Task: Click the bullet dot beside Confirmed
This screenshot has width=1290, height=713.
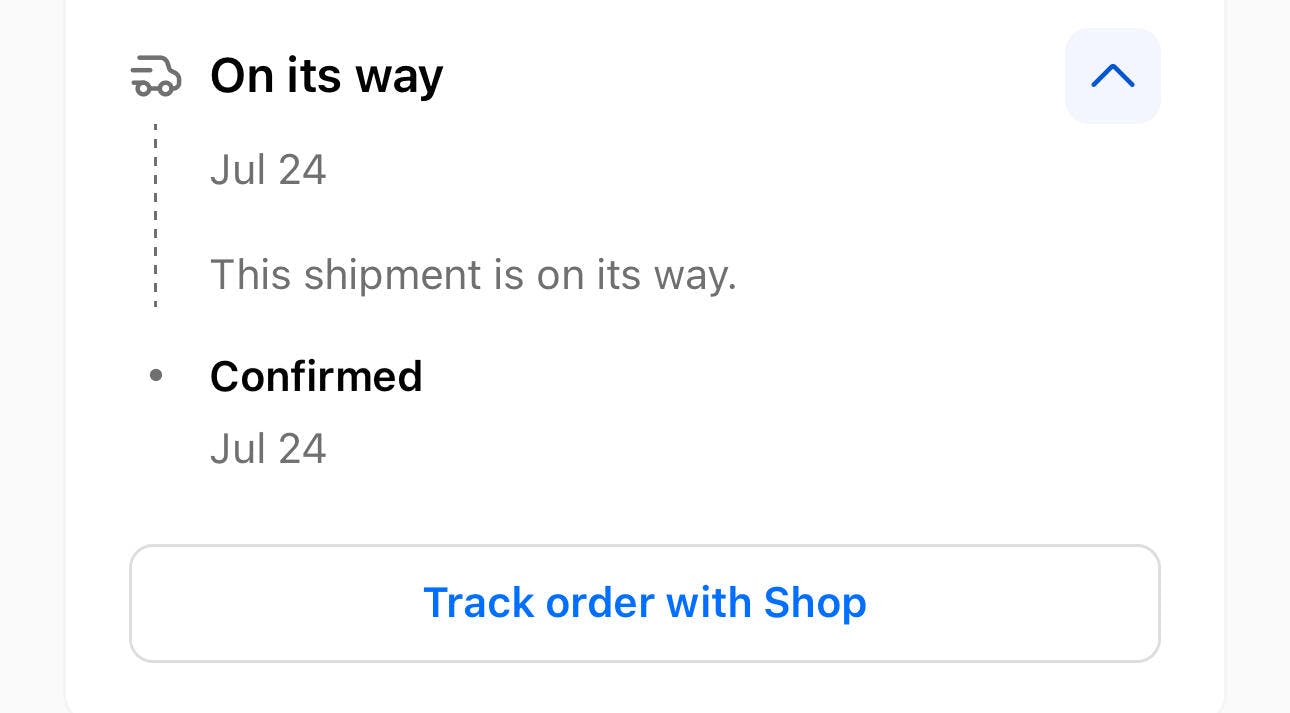Action: pos(155,376)
